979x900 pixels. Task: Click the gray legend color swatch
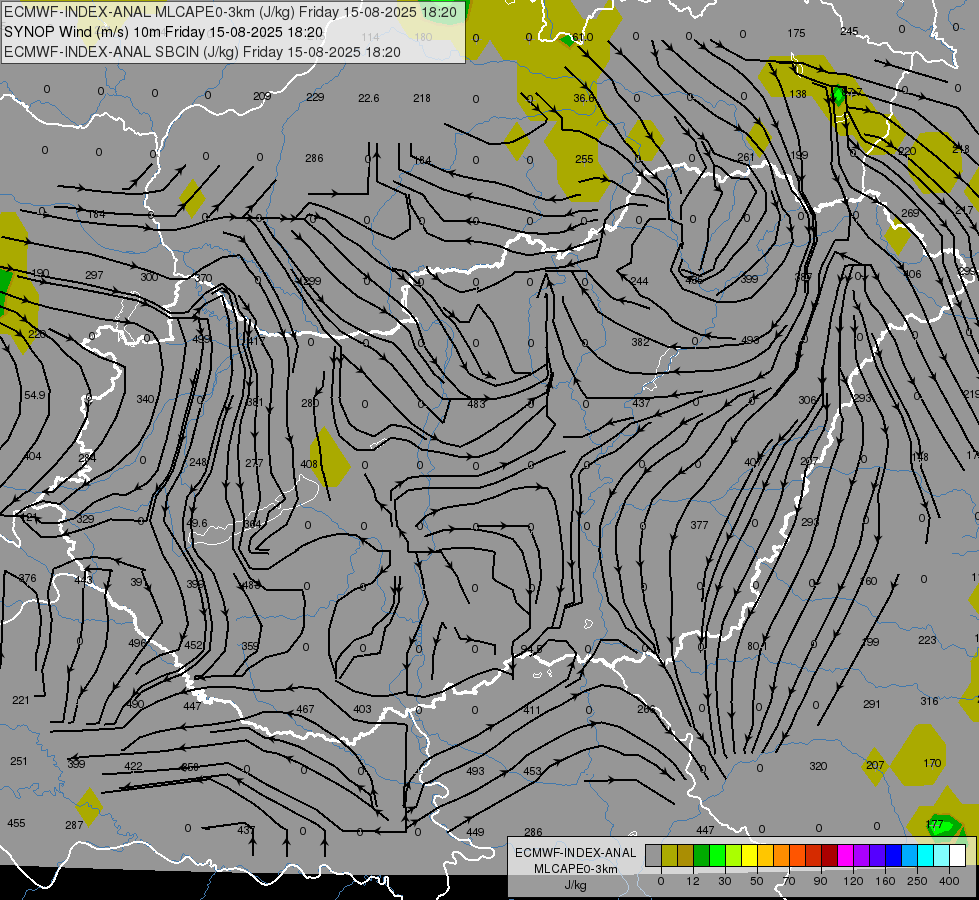653,856
